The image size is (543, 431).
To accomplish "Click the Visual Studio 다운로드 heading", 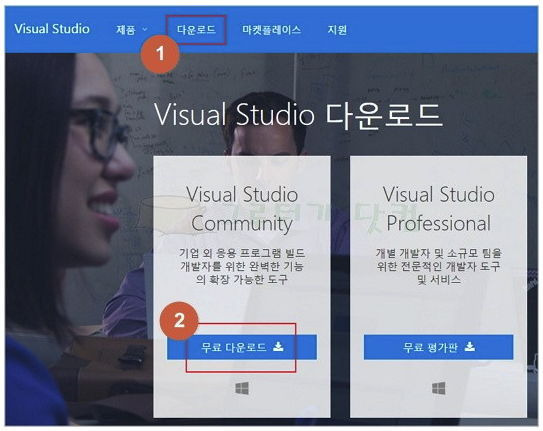I will pyautogui.click(x=298, y=115).
